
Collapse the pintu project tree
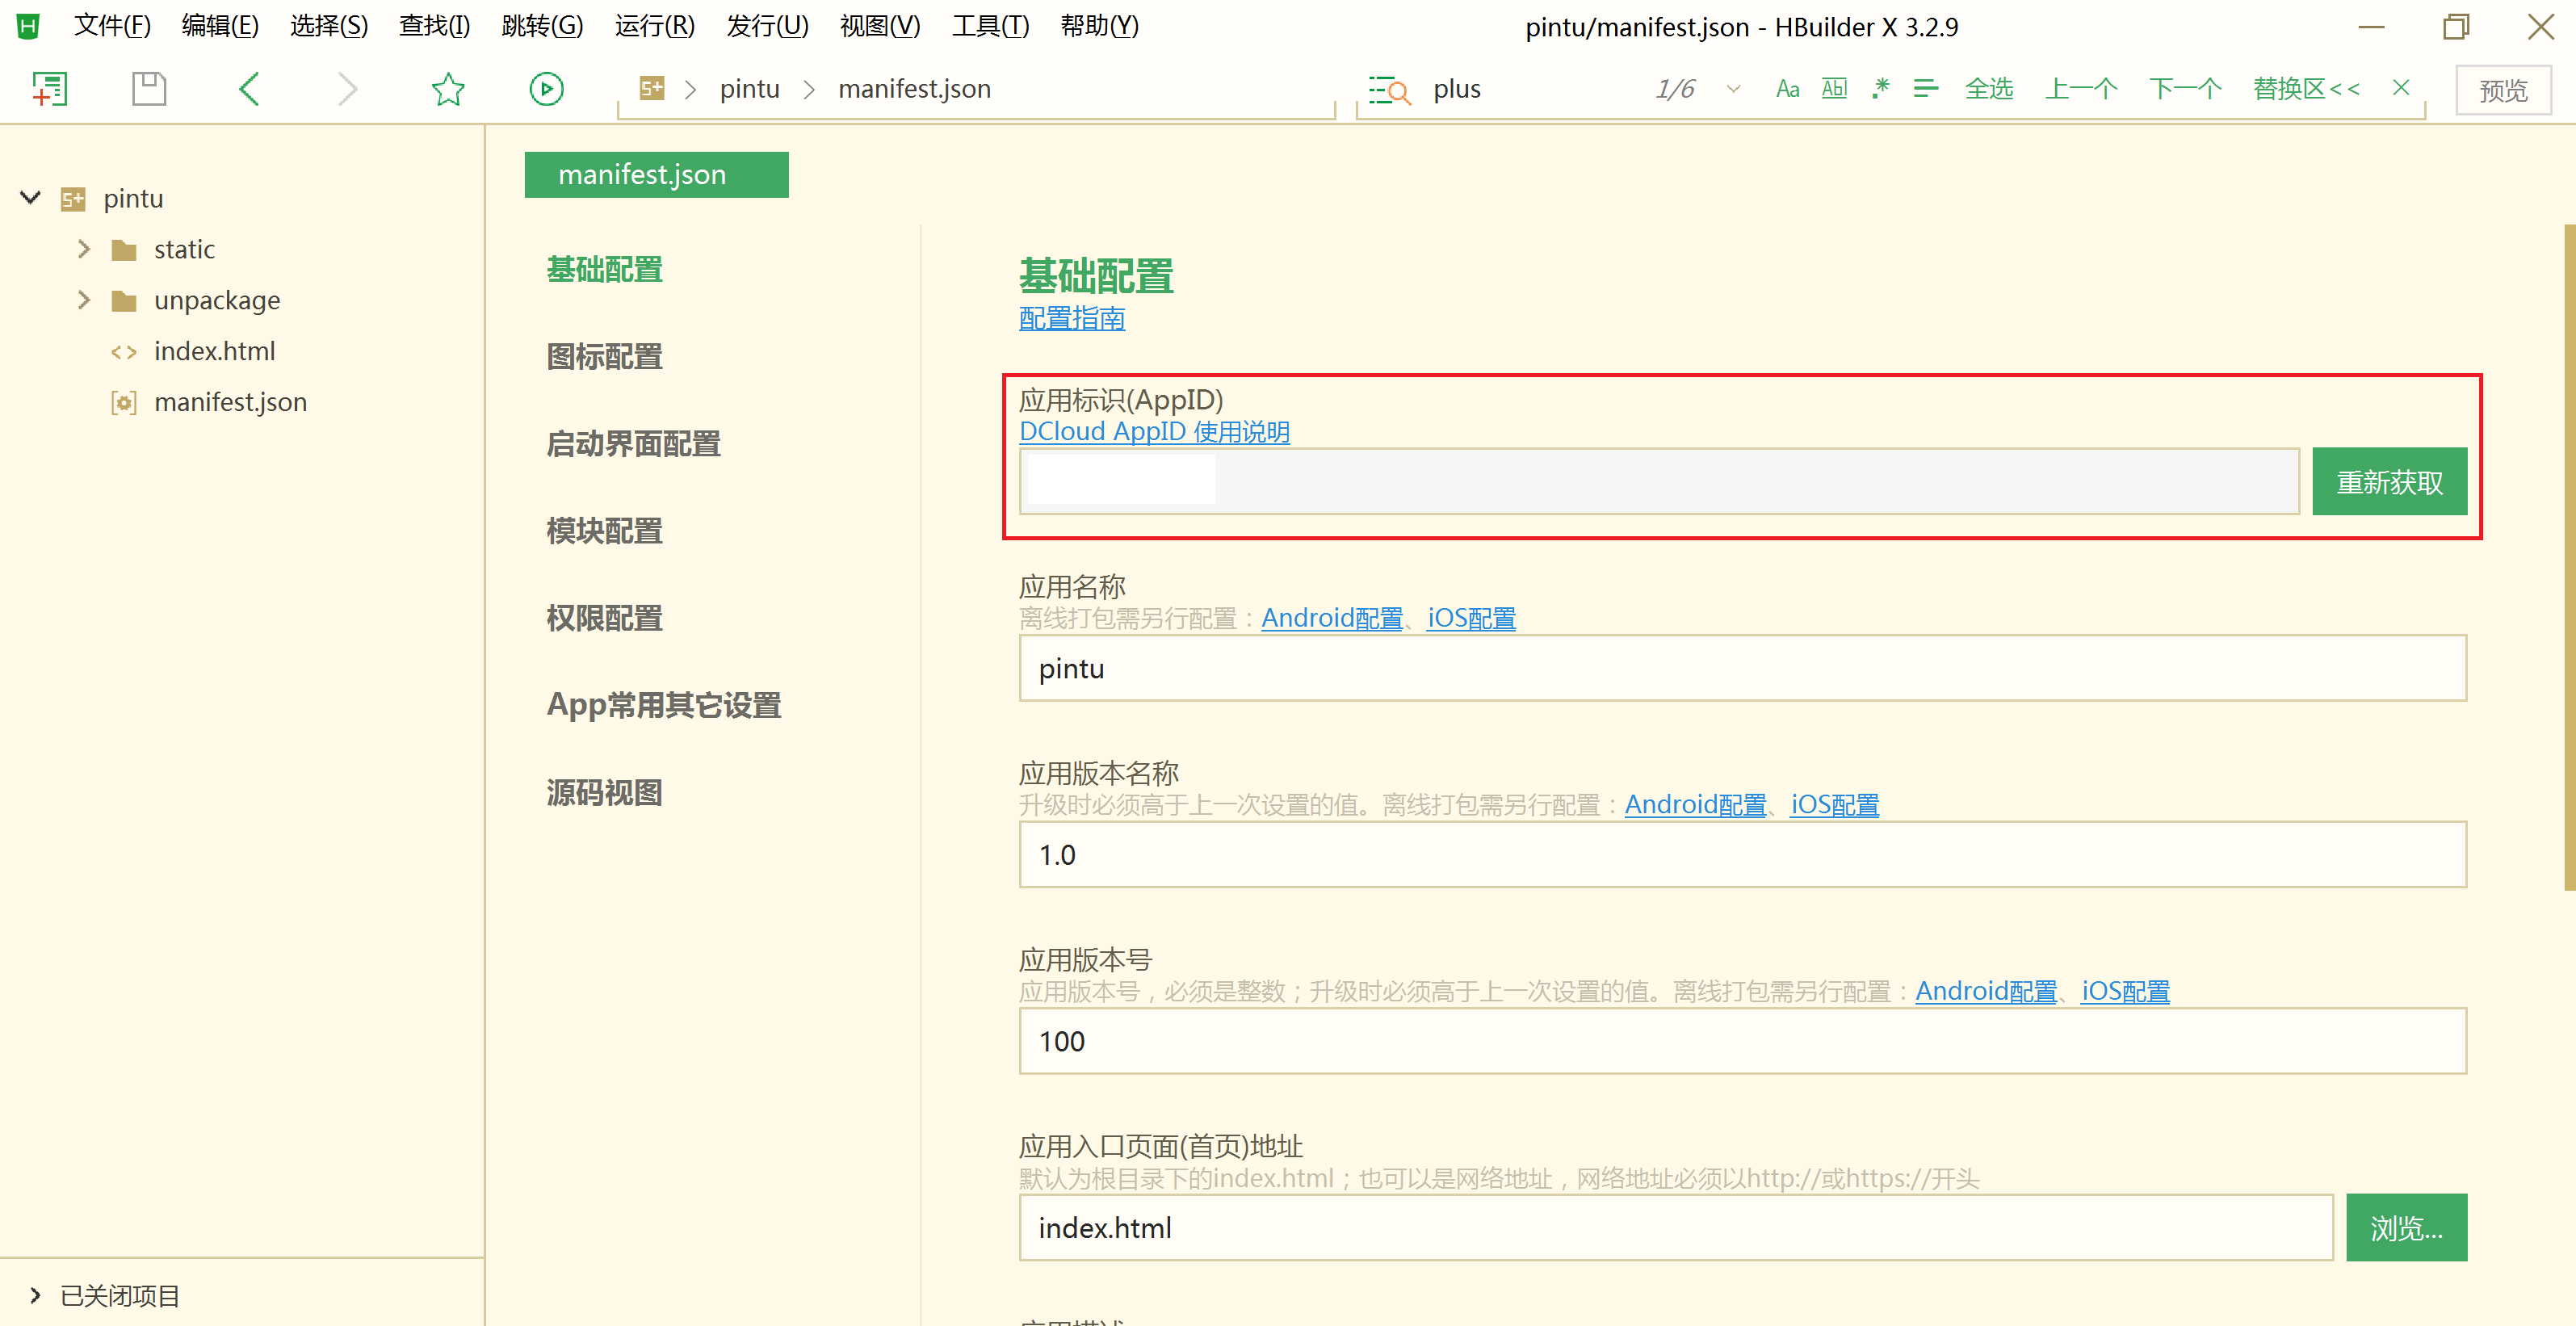[x=31, y=198]
